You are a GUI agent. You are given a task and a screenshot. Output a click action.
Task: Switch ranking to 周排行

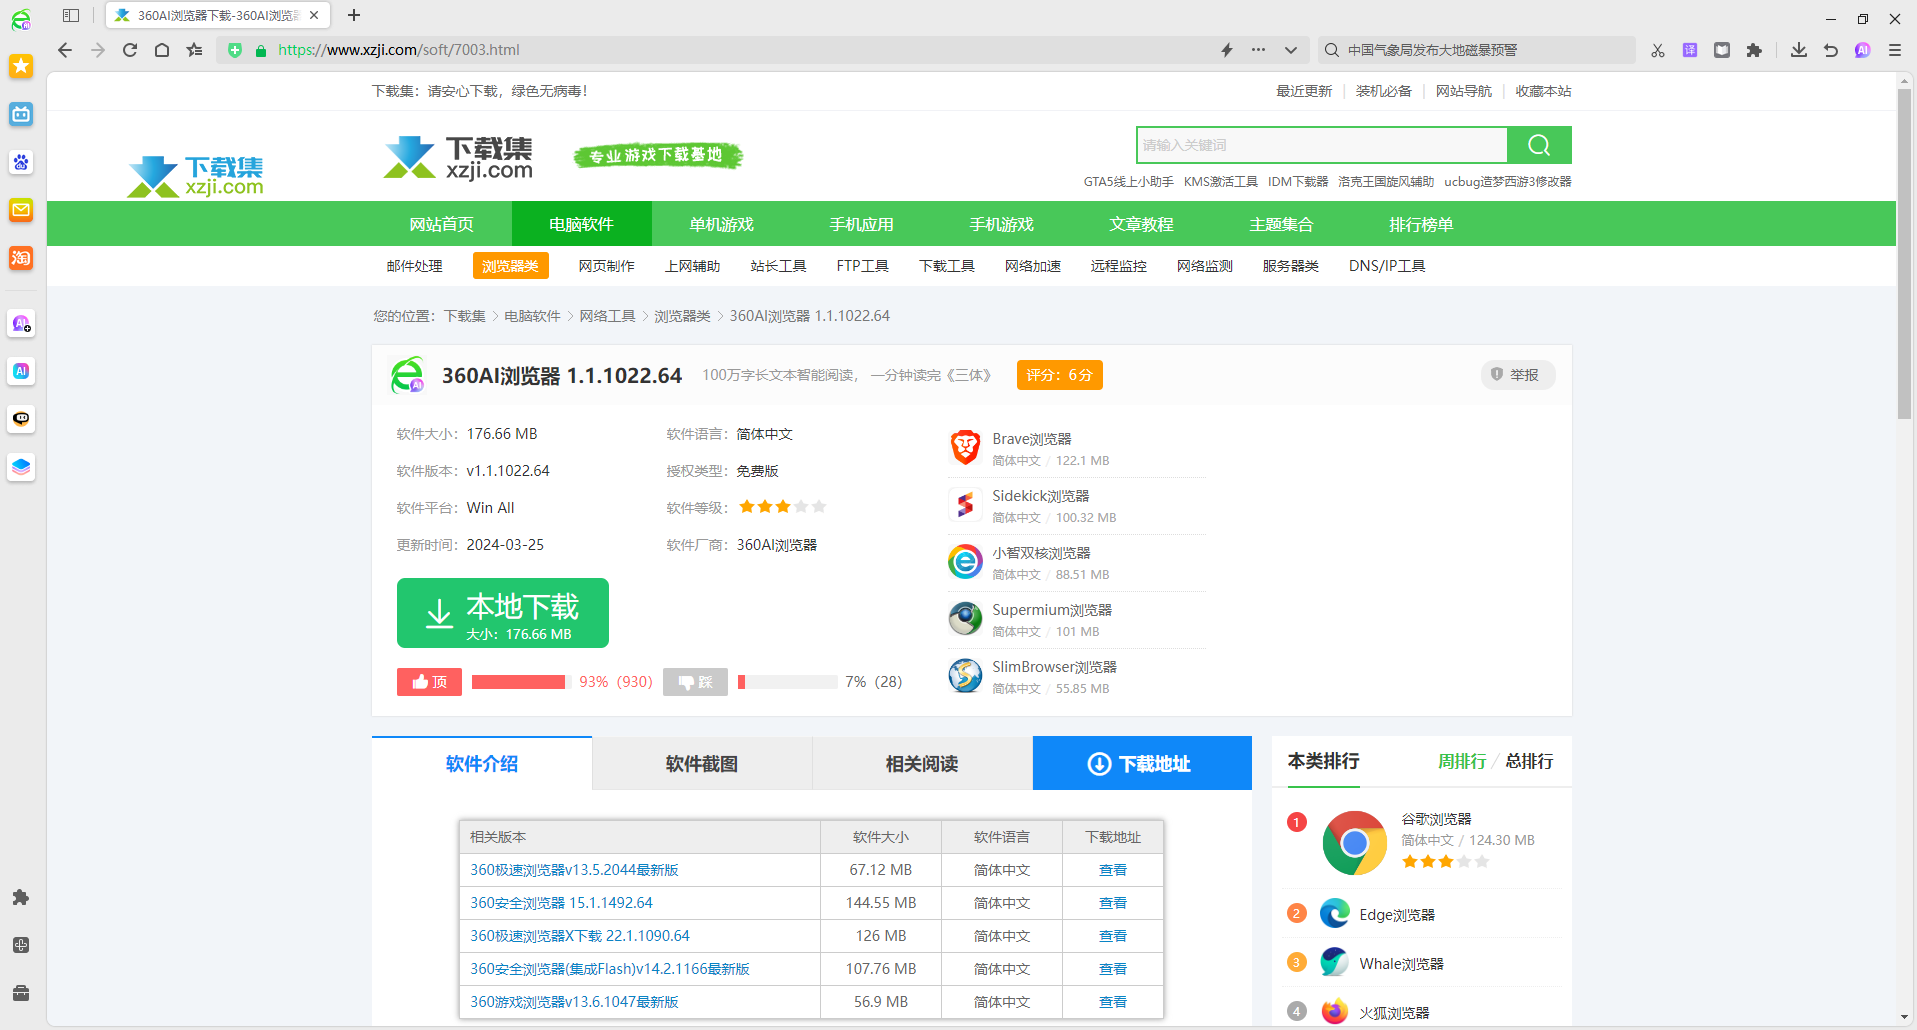coord(1462,762)
